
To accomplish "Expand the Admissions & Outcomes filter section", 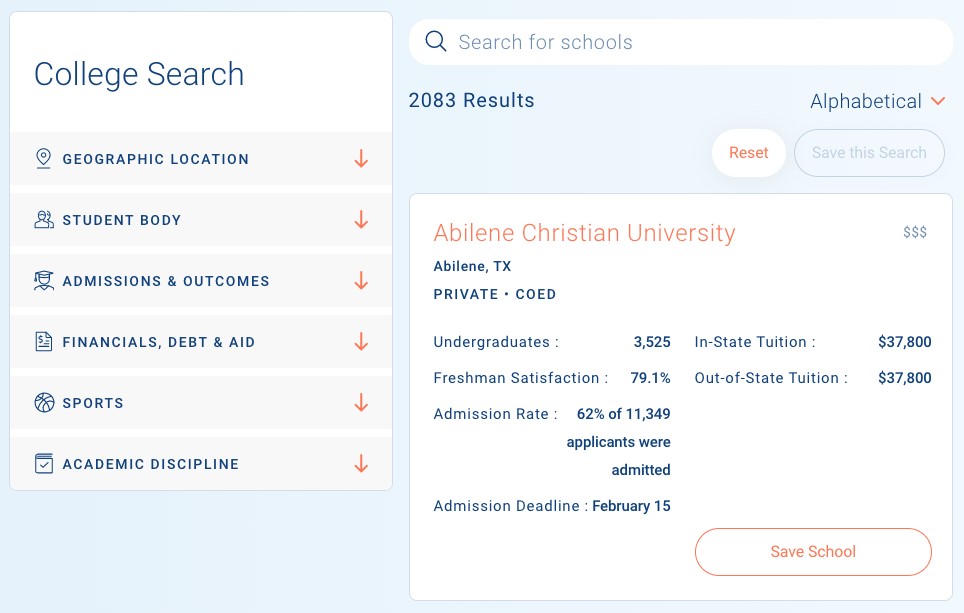I will coord(361,281).
